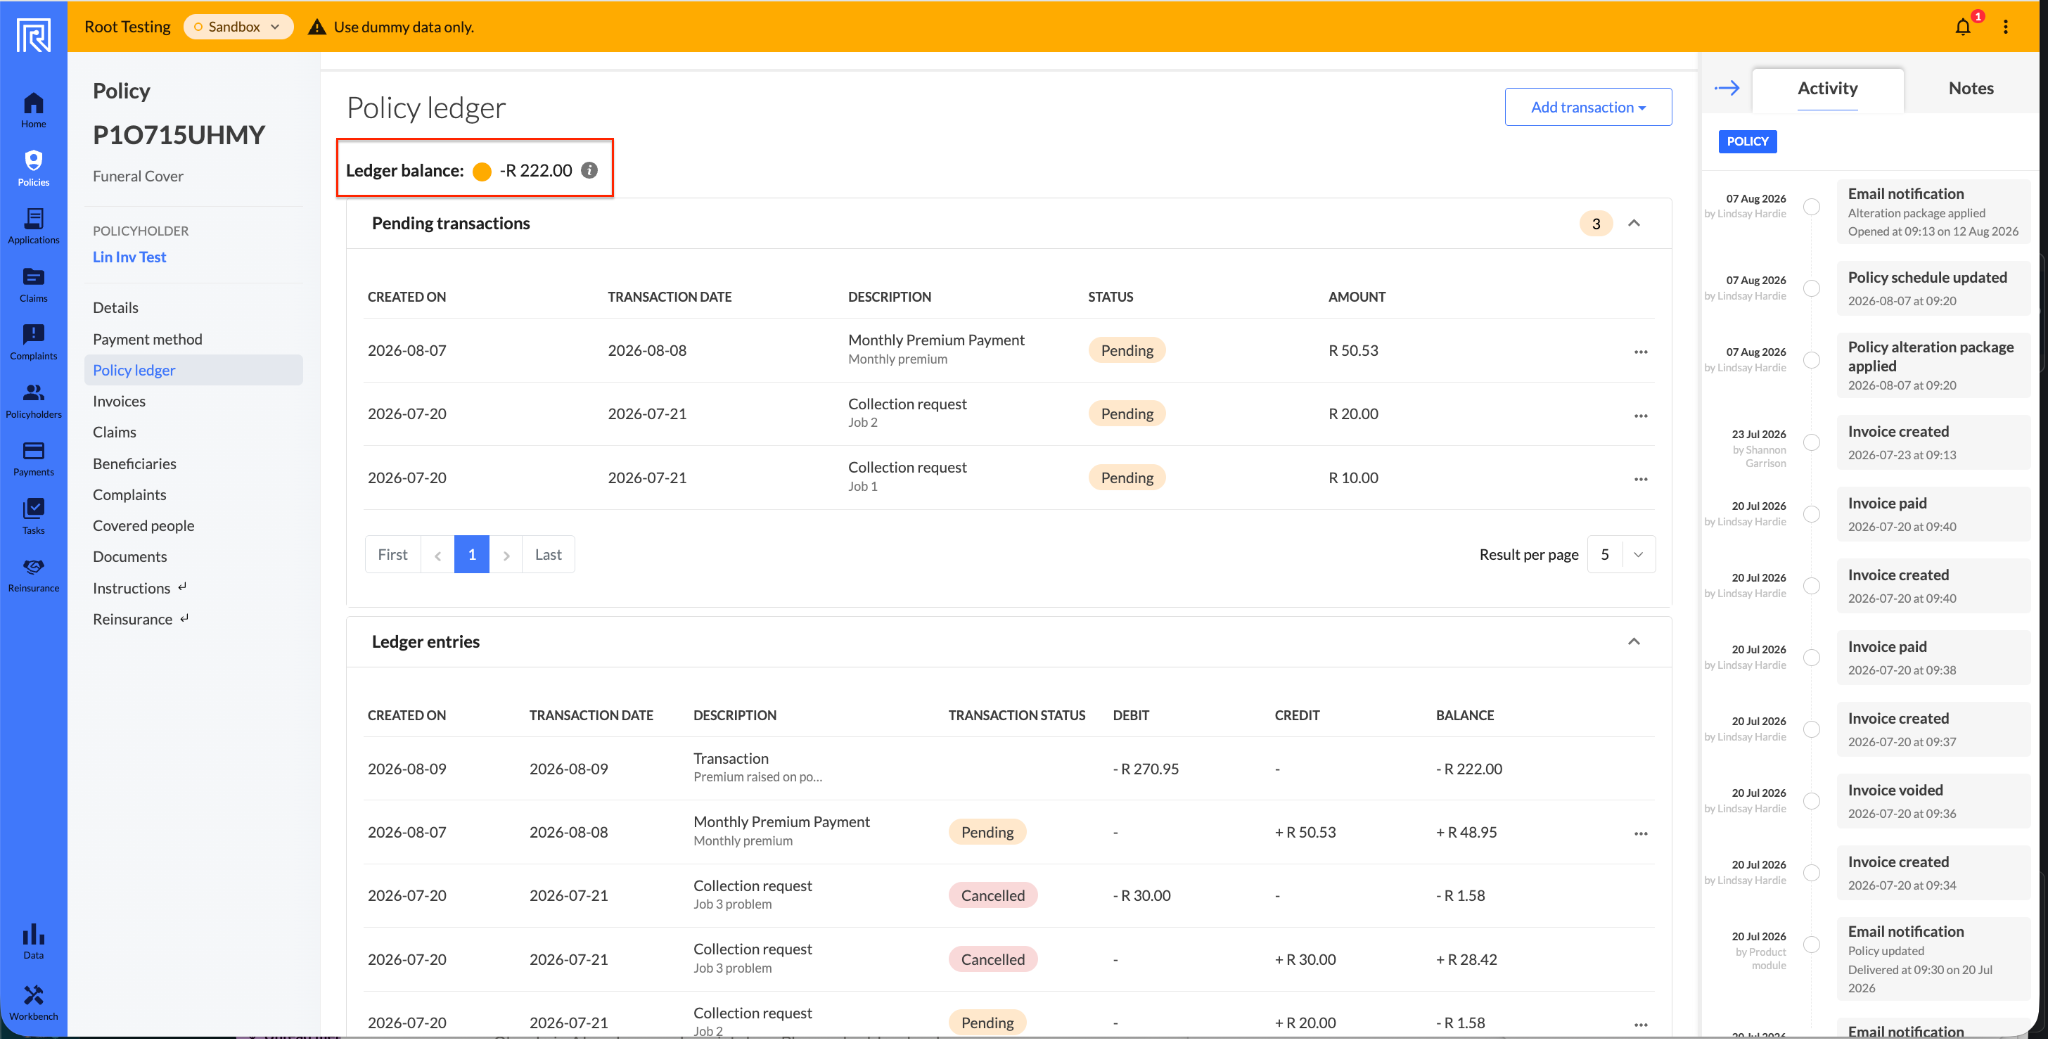Image resolution: width=2048 pixels, height=1039 pixels.
Task: Open Details in policy menu
Action: 116,308
